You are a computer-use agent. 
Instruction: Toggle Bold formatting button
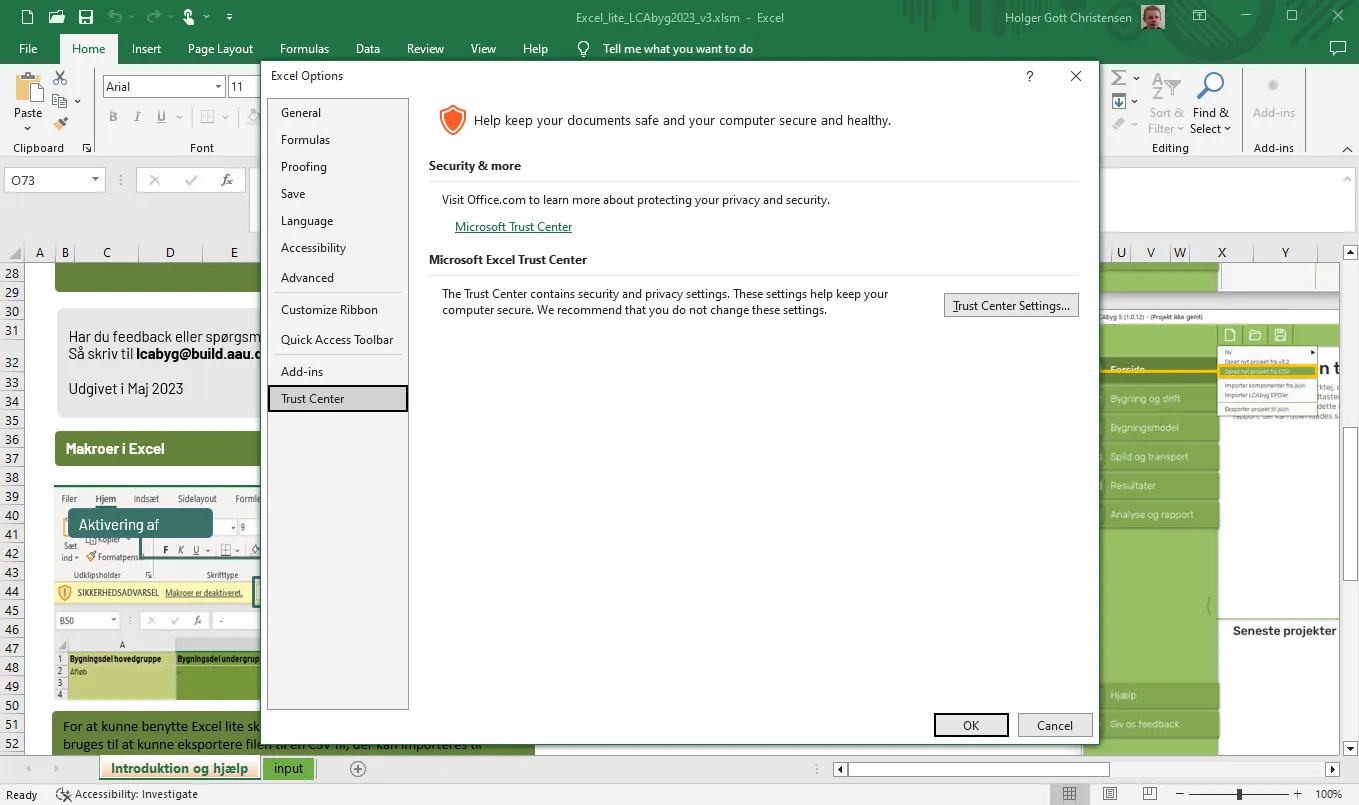pos(113,117)
